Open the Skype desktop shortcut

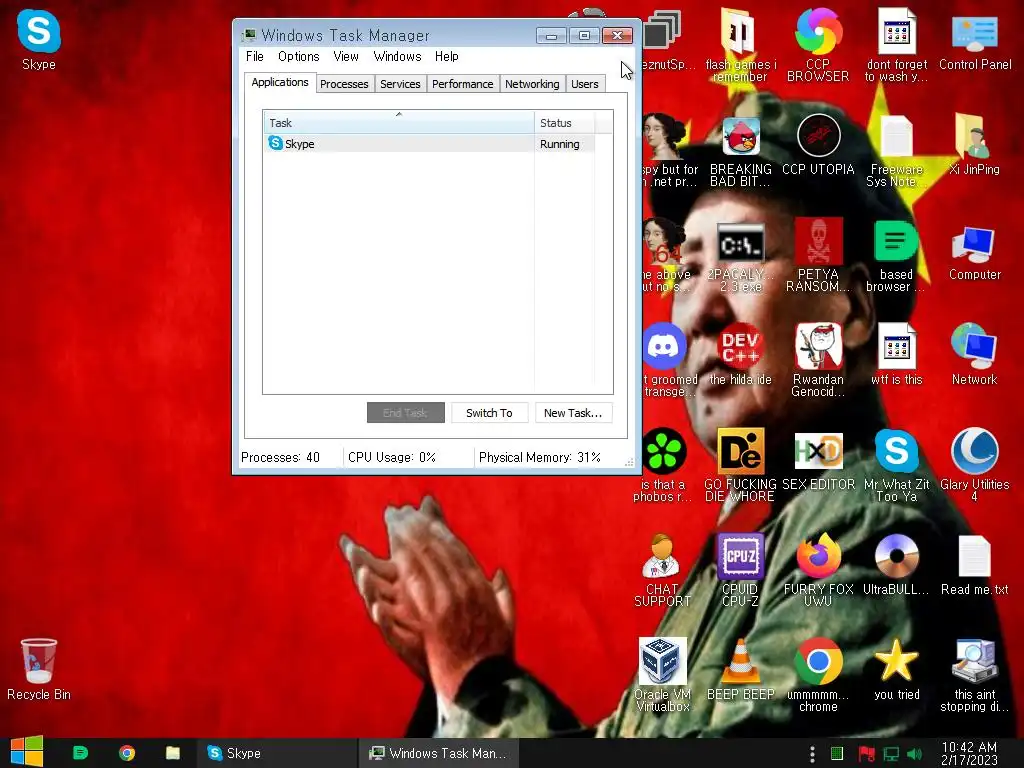coord(39,39)
